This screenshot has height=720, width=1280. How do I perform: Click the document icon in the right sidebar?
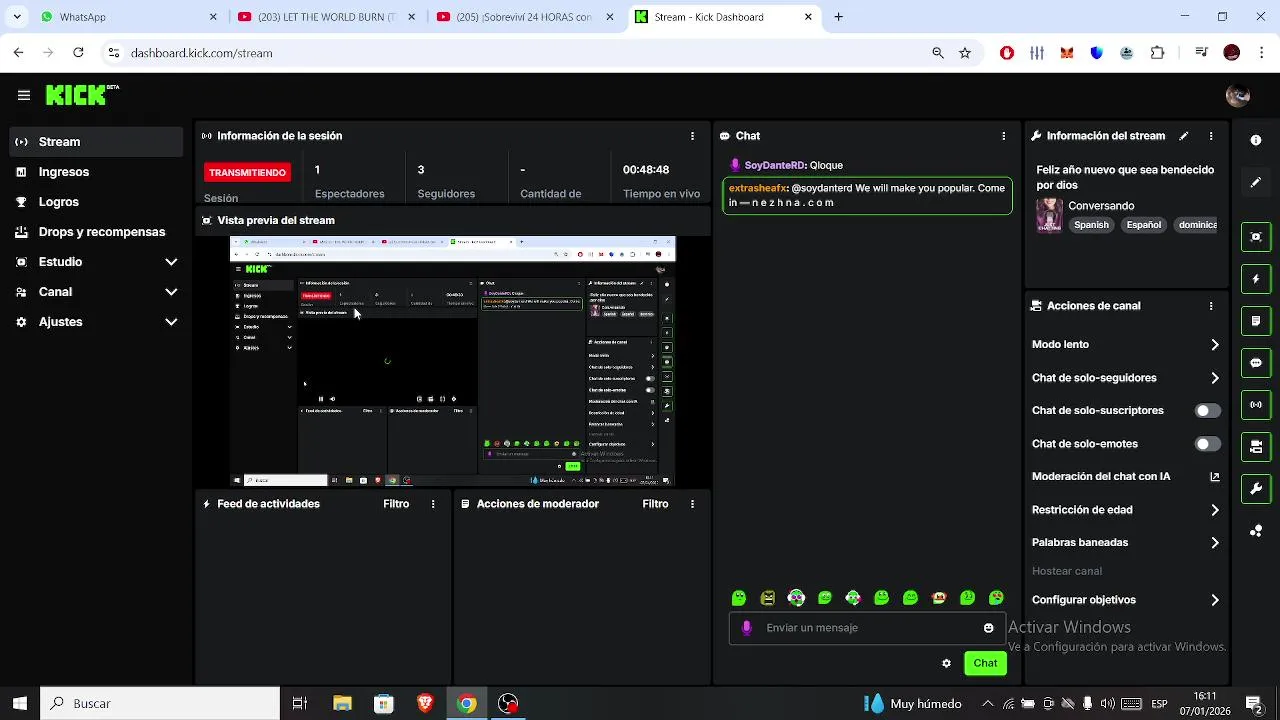(1256, 321)
